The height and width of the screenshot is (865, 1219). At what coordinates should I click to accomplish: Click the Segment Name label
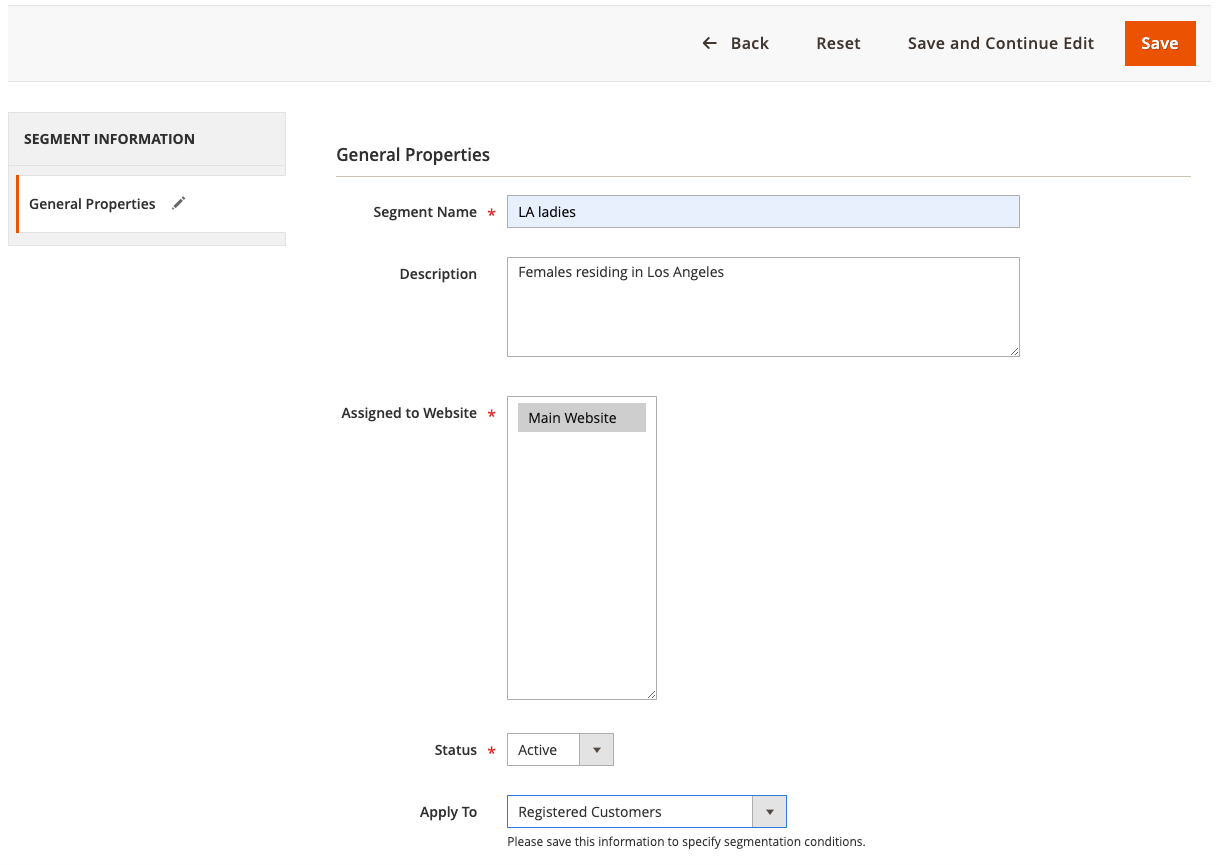(425, 212)
